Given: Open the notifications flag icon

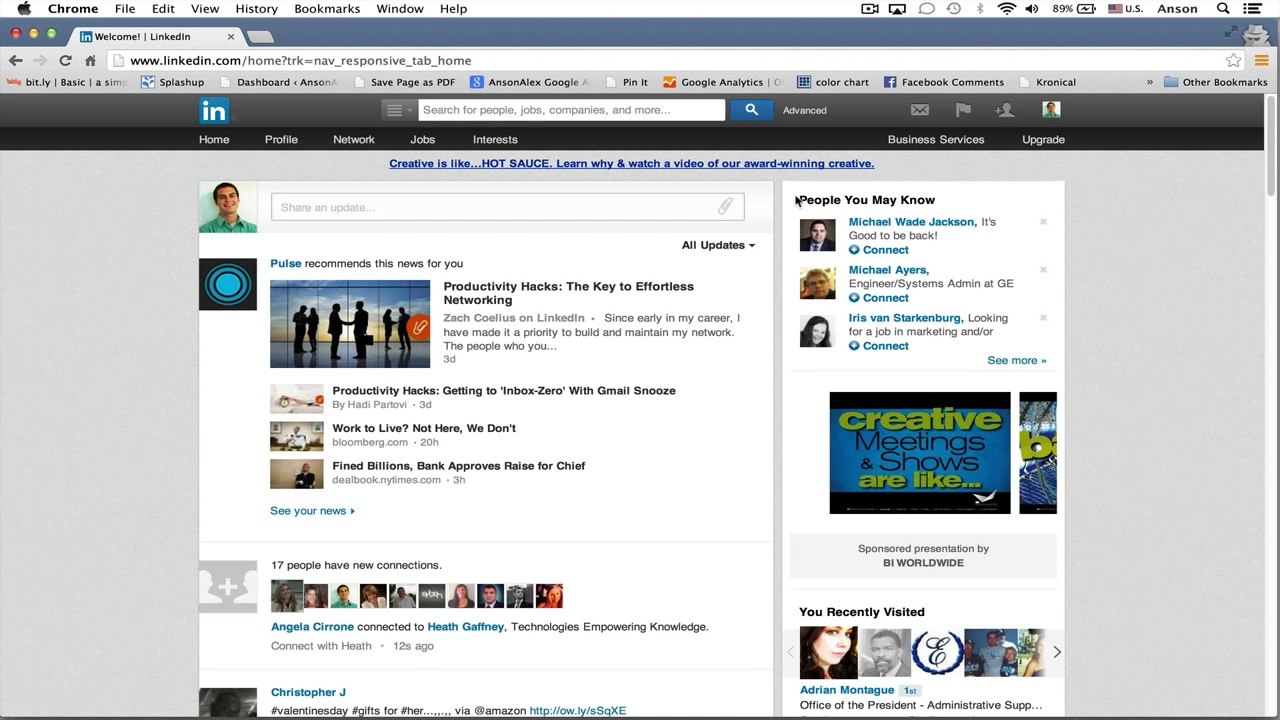Looking at the screenshot, I should click(963, 110).
